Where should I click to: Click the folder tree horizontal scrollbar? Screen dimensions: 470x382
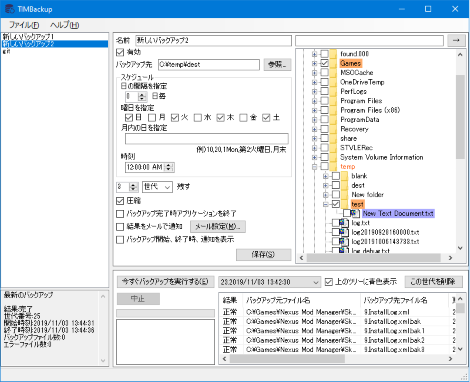pos(376,258)
